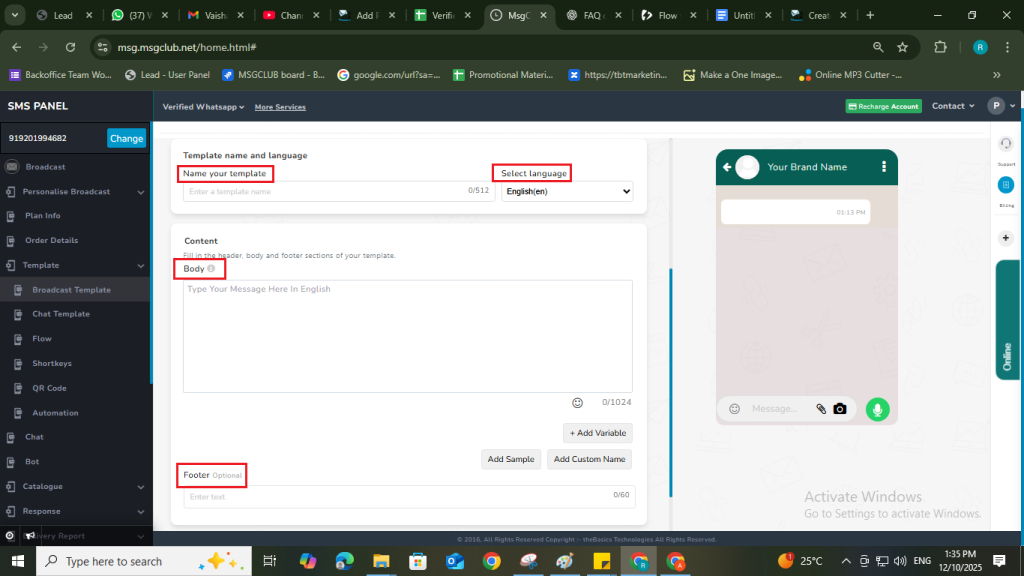
Task: Click the three-dot menu in phone preview
Action: coord(883,167)
